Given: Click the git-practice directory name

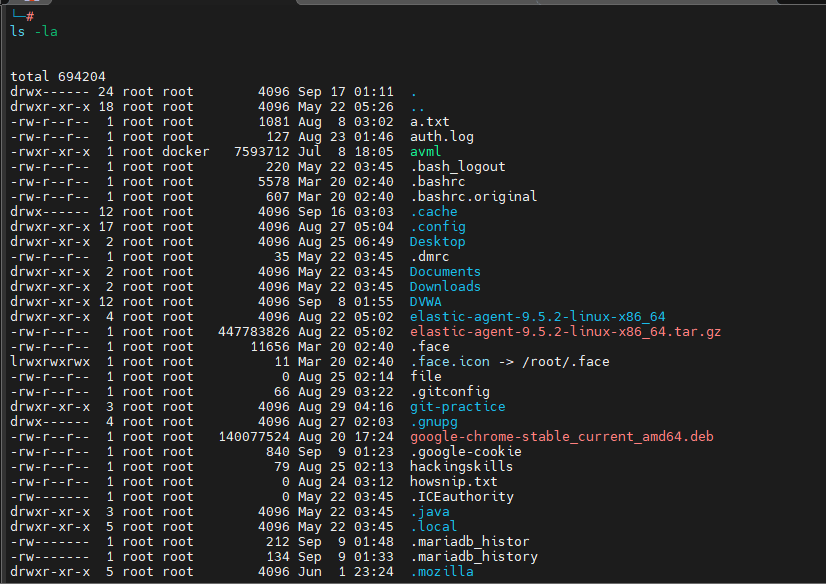Looking at the screenshot, I should pyautogui.click(x=457, y=407).
